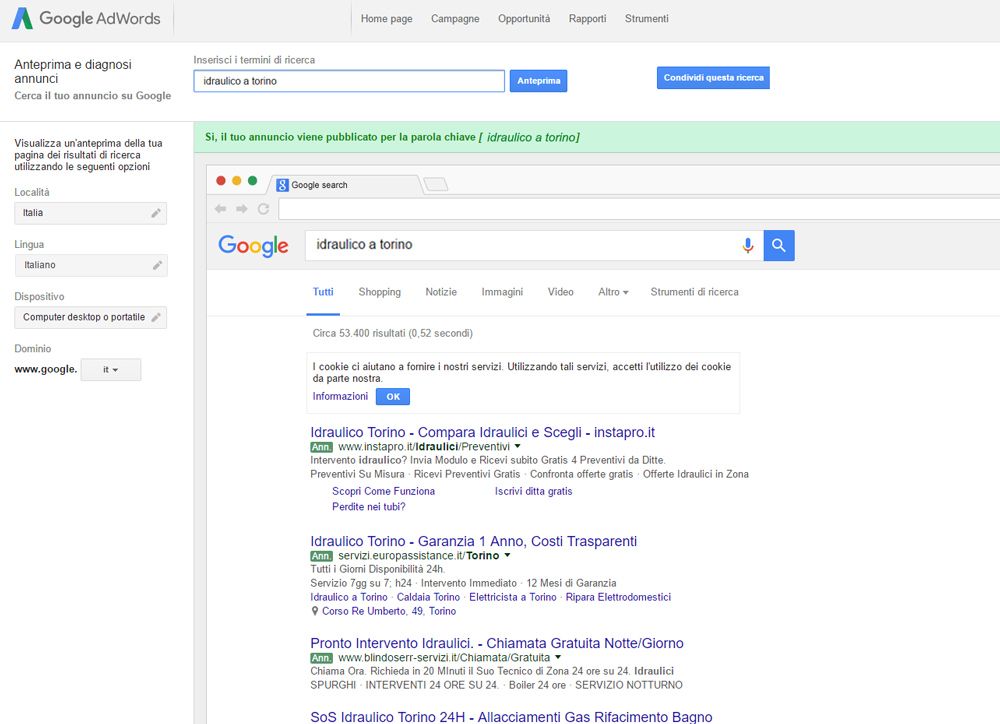
Task: Expand the europassistance ad URL arrow
Action: 508,555
